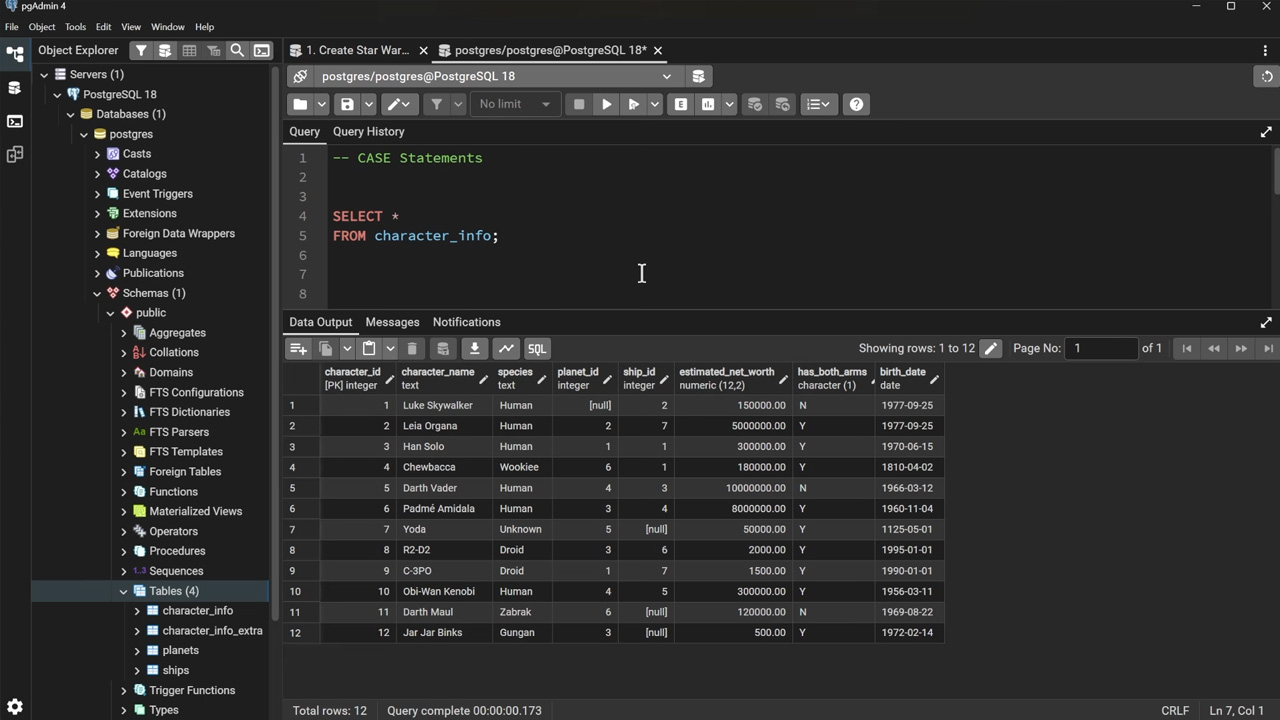1280x720 pixels.
Task: Expand the query editor panel with maximize arrow
Action: coord(1266,132)
